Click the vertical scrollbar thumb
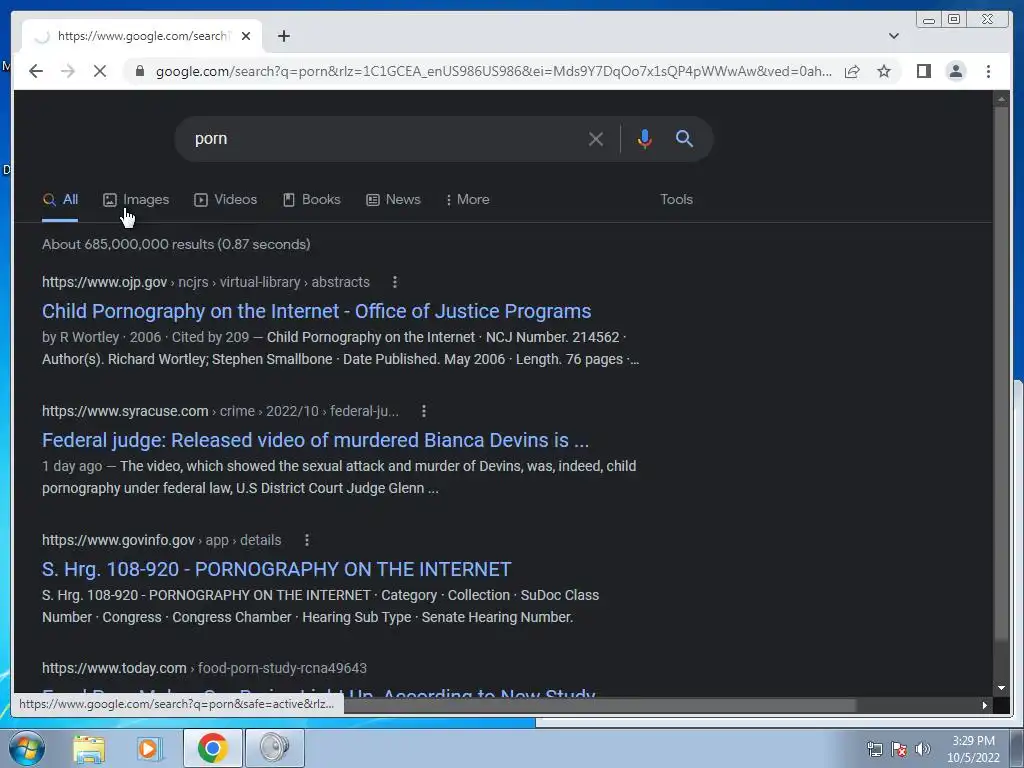1024x768 pixels. [x=1000, y=372]
